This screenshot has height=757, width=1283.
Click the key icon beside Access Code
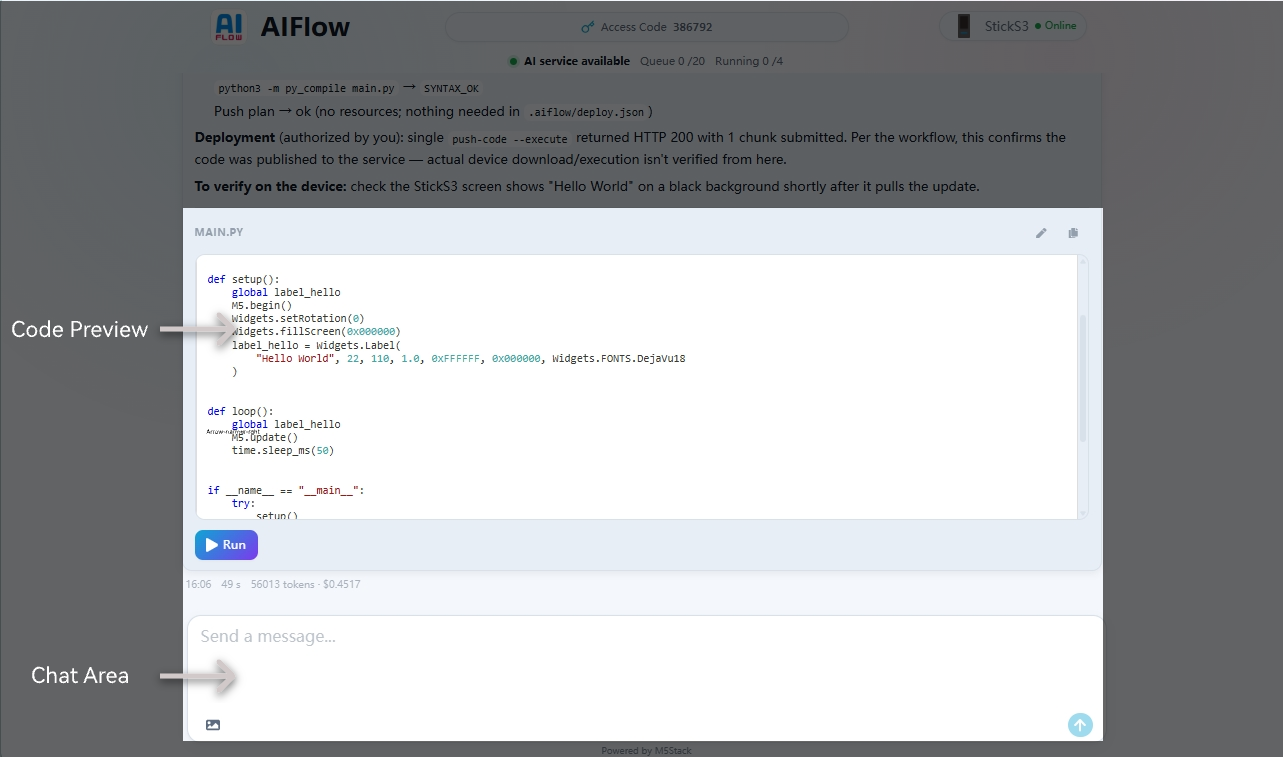[x=588, y=27]
